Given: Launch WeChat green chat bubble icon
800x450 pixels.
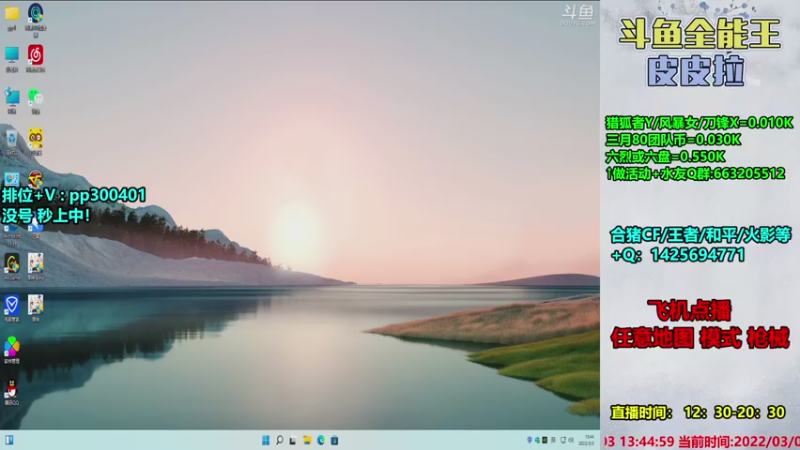Looking at the screenshot, I should (x=35, y=96).
